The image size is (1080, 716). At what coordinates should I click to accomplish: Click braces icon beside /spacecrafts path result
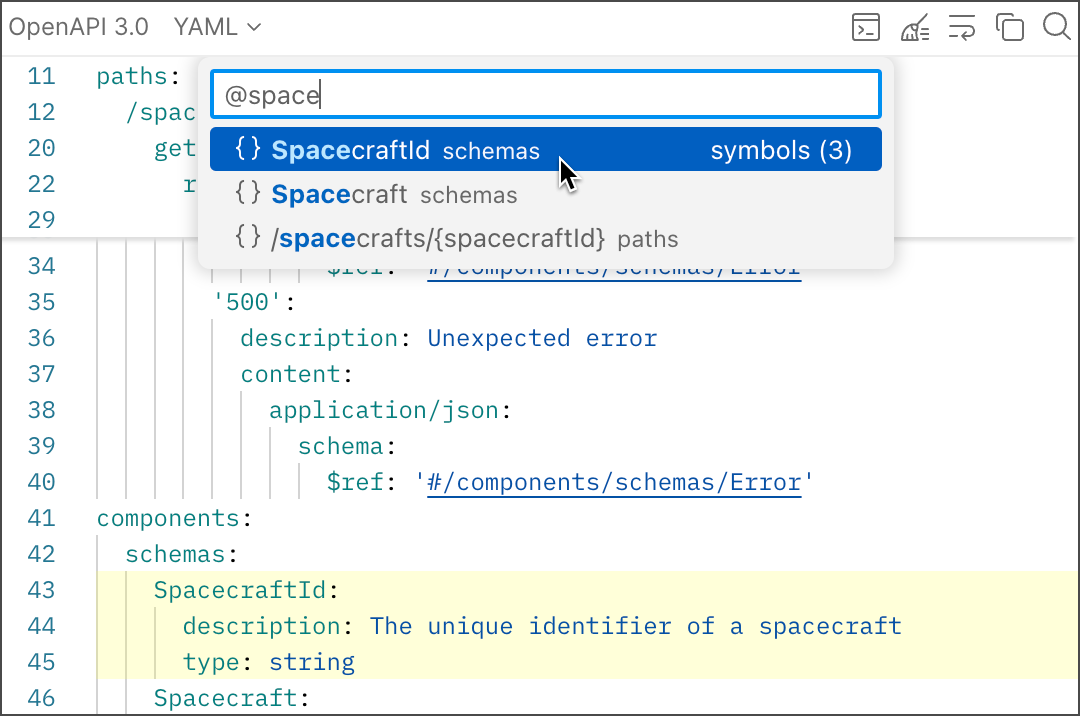[x=247, y=238]
